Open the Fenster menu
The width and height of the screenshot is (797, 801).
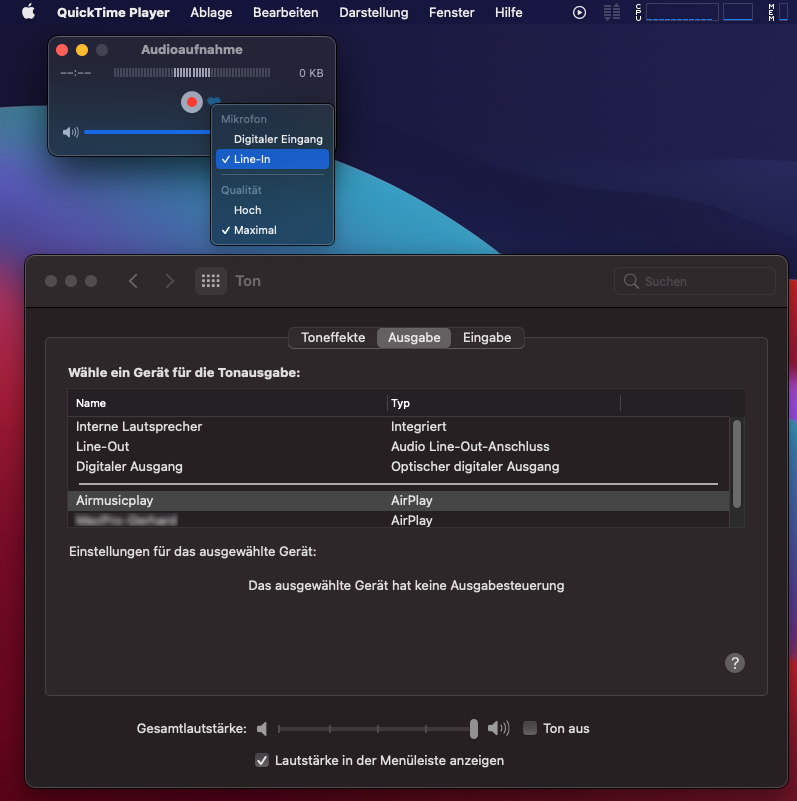click(x=452, y=12)
